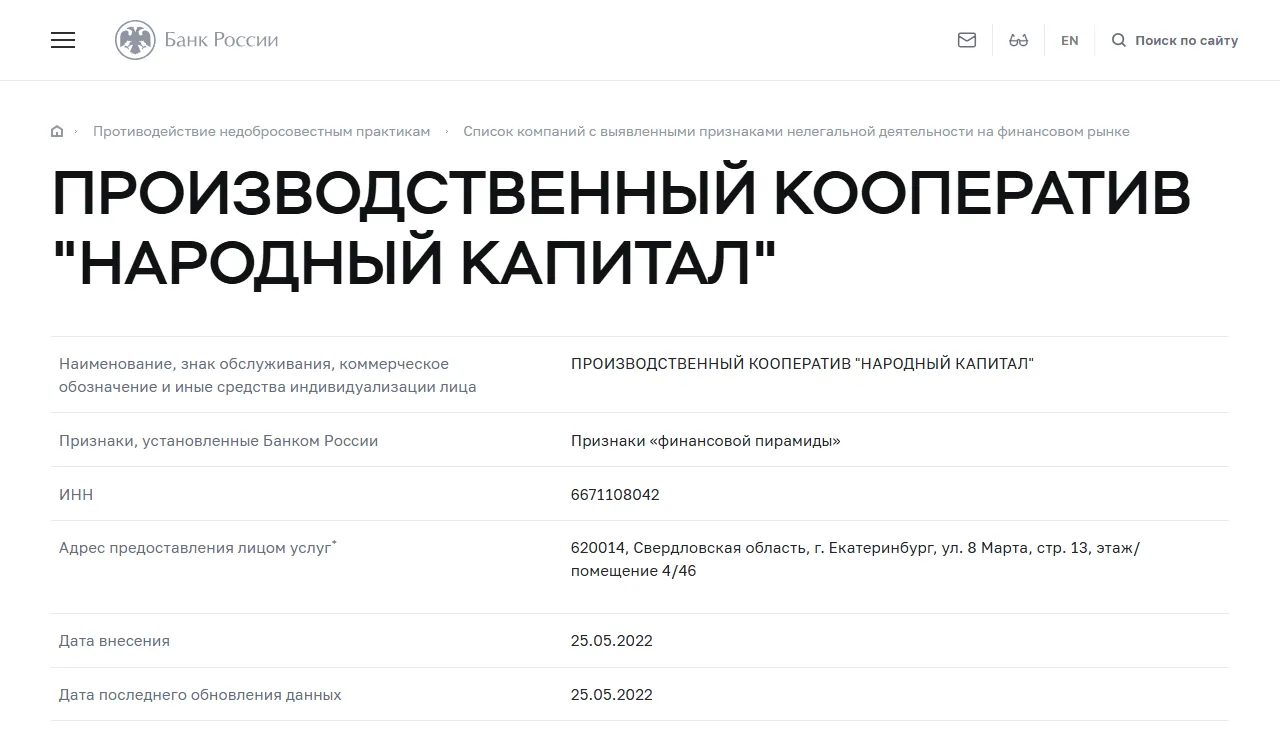Open "Противодействие недобросовестным практикам" breadcrumb
Image resolution: width=1280 pixels, height=750 pixels.
(x=262, y=132)
